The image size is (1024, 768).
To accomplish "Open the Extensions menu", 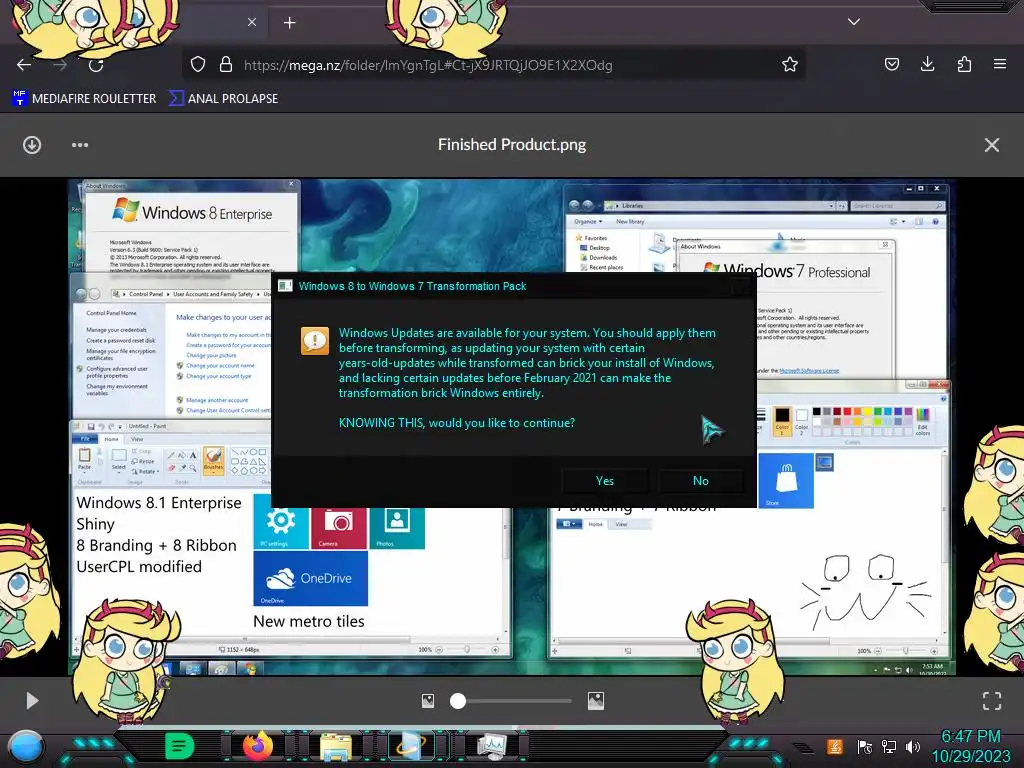I will [x=964, y=64].
